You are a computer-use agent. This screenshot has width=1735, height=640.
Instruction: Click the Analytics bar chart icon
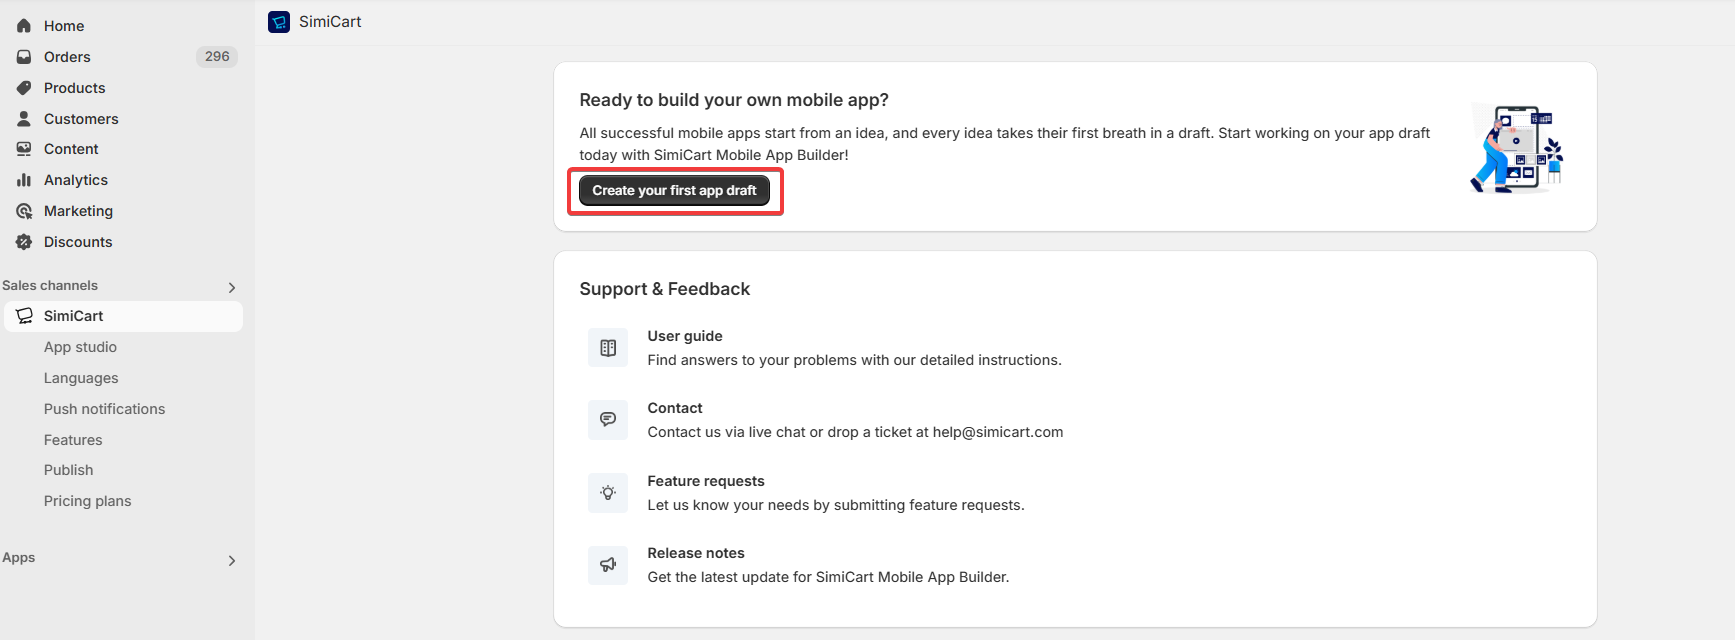(24, 180)
